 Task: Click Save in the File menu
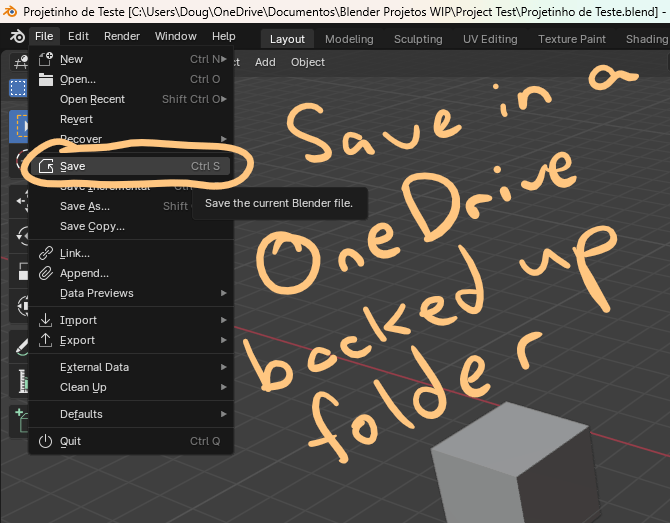[131, 166]
